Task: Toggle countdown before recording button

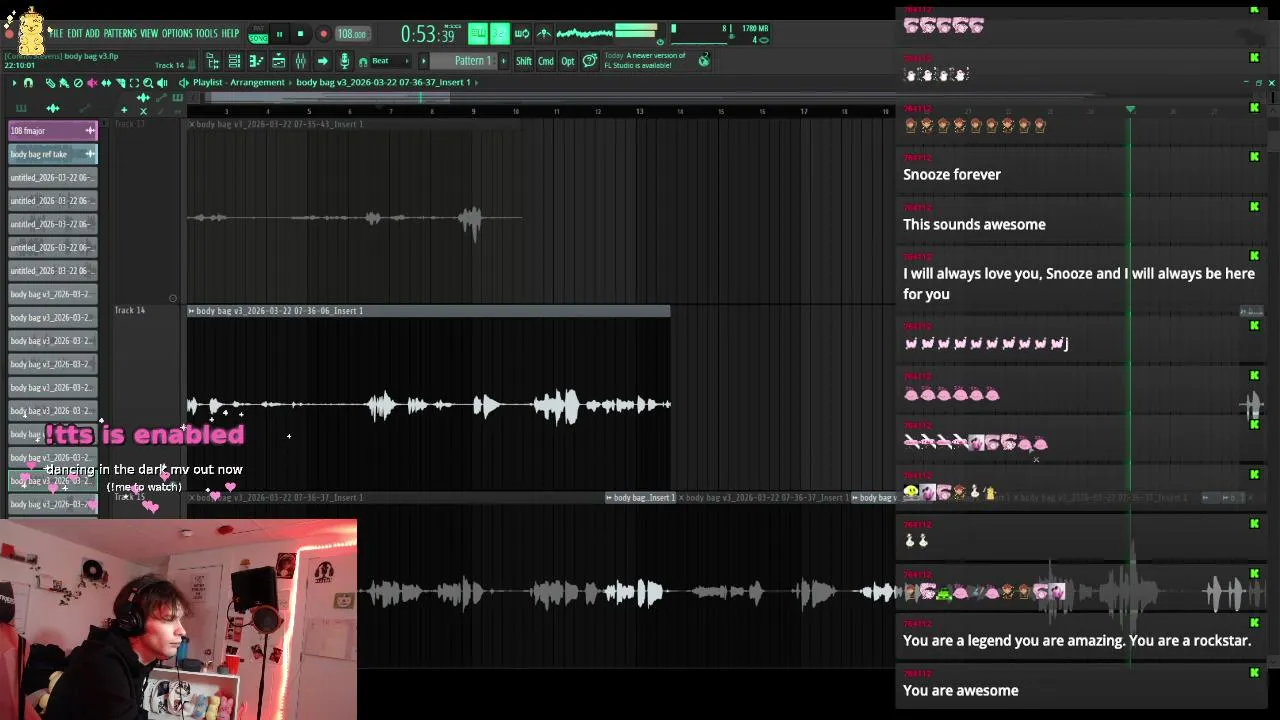Action: (500, 33)
